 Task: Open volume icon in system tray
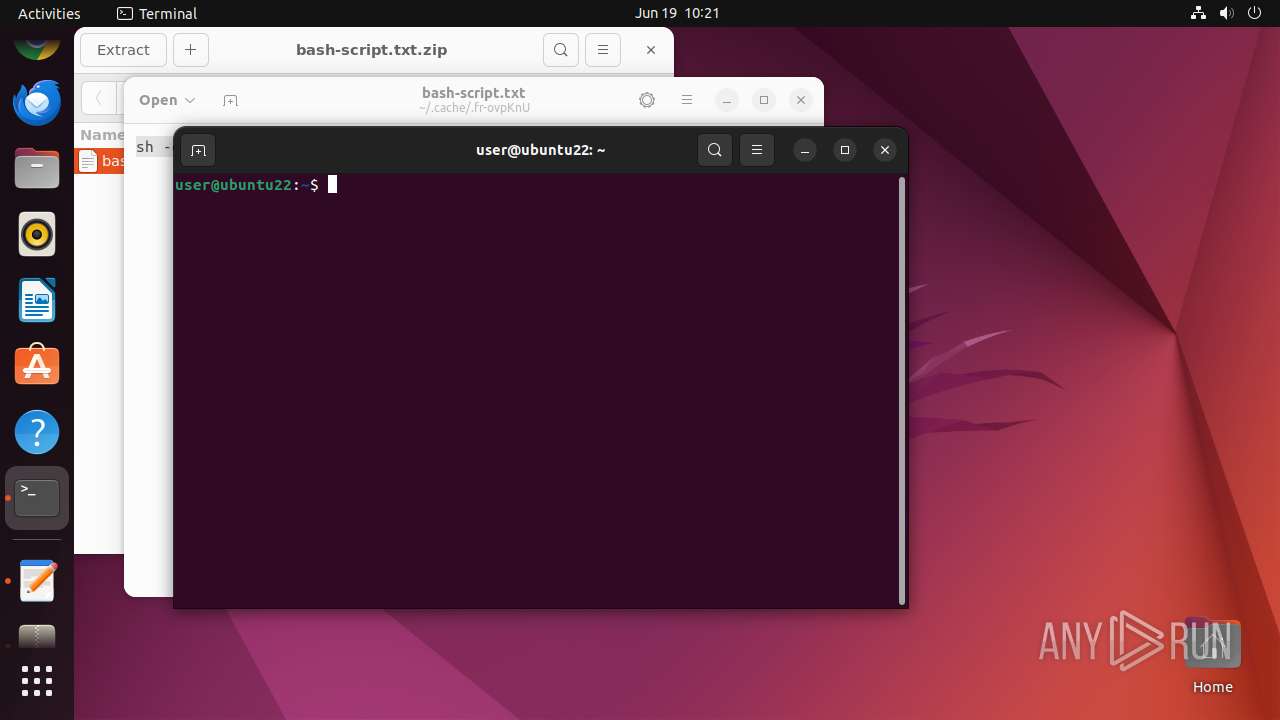coord(1227,13)
